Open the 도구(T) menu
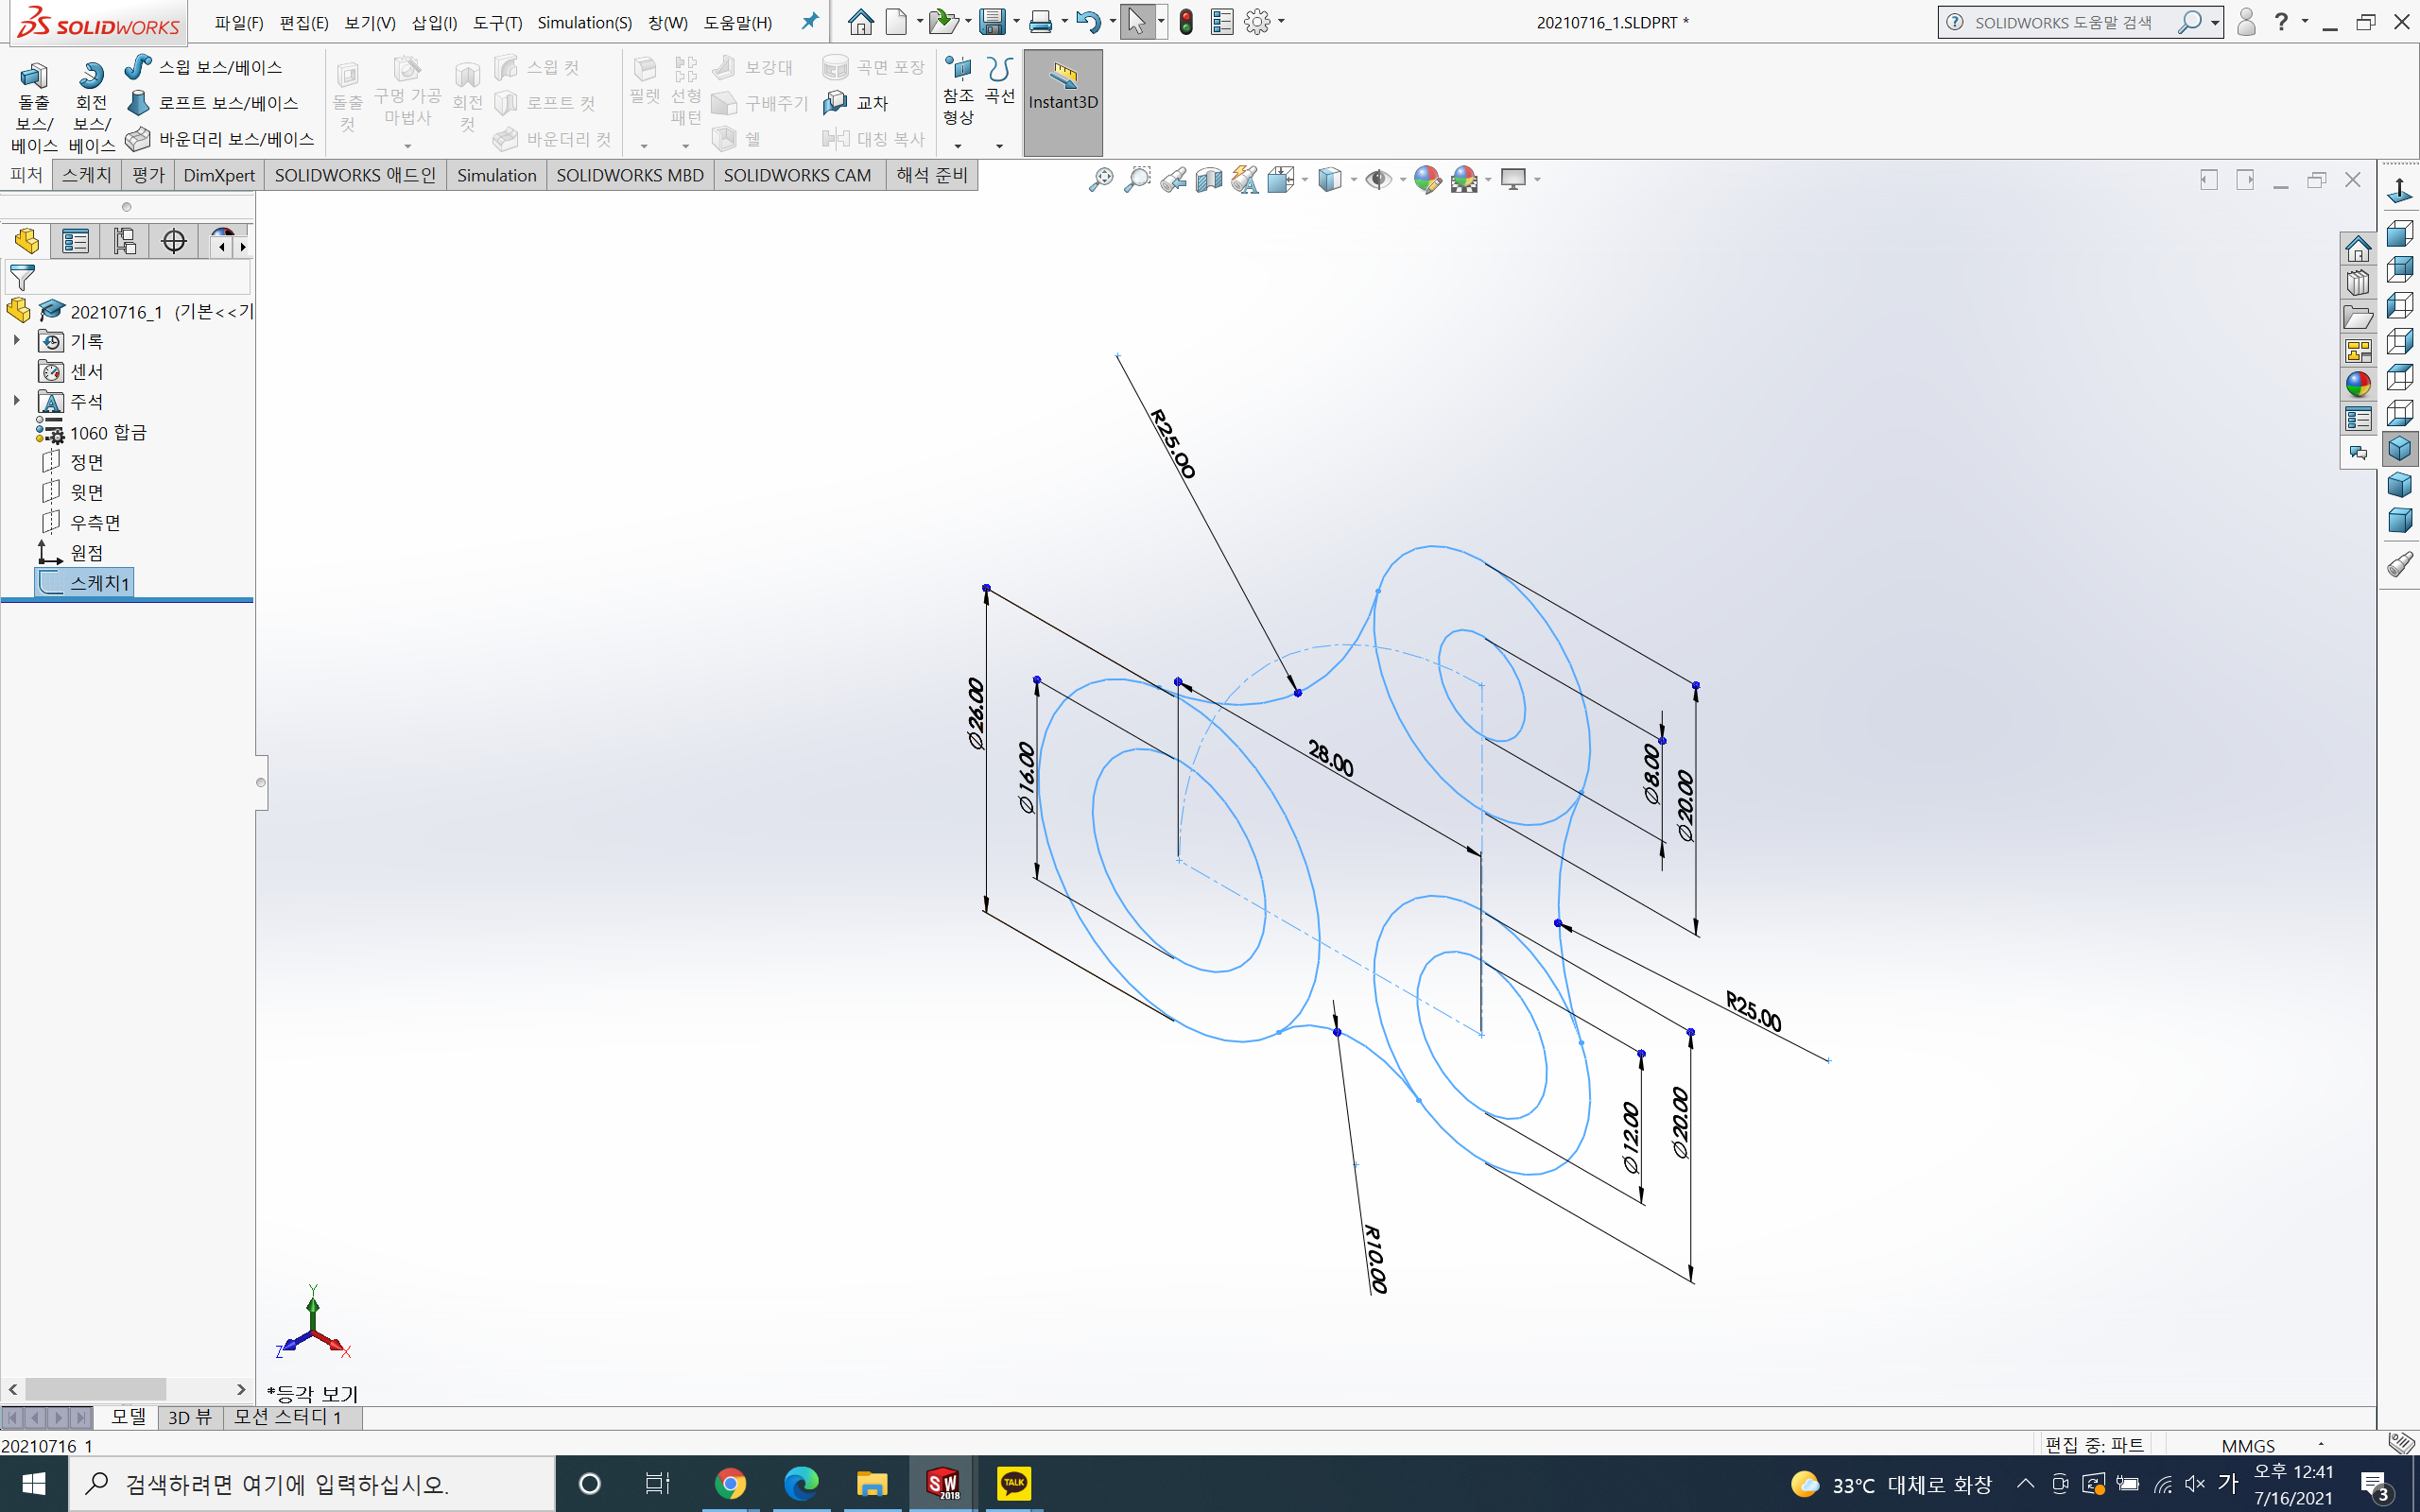The image size is (2420, 1512). [497, 22]
